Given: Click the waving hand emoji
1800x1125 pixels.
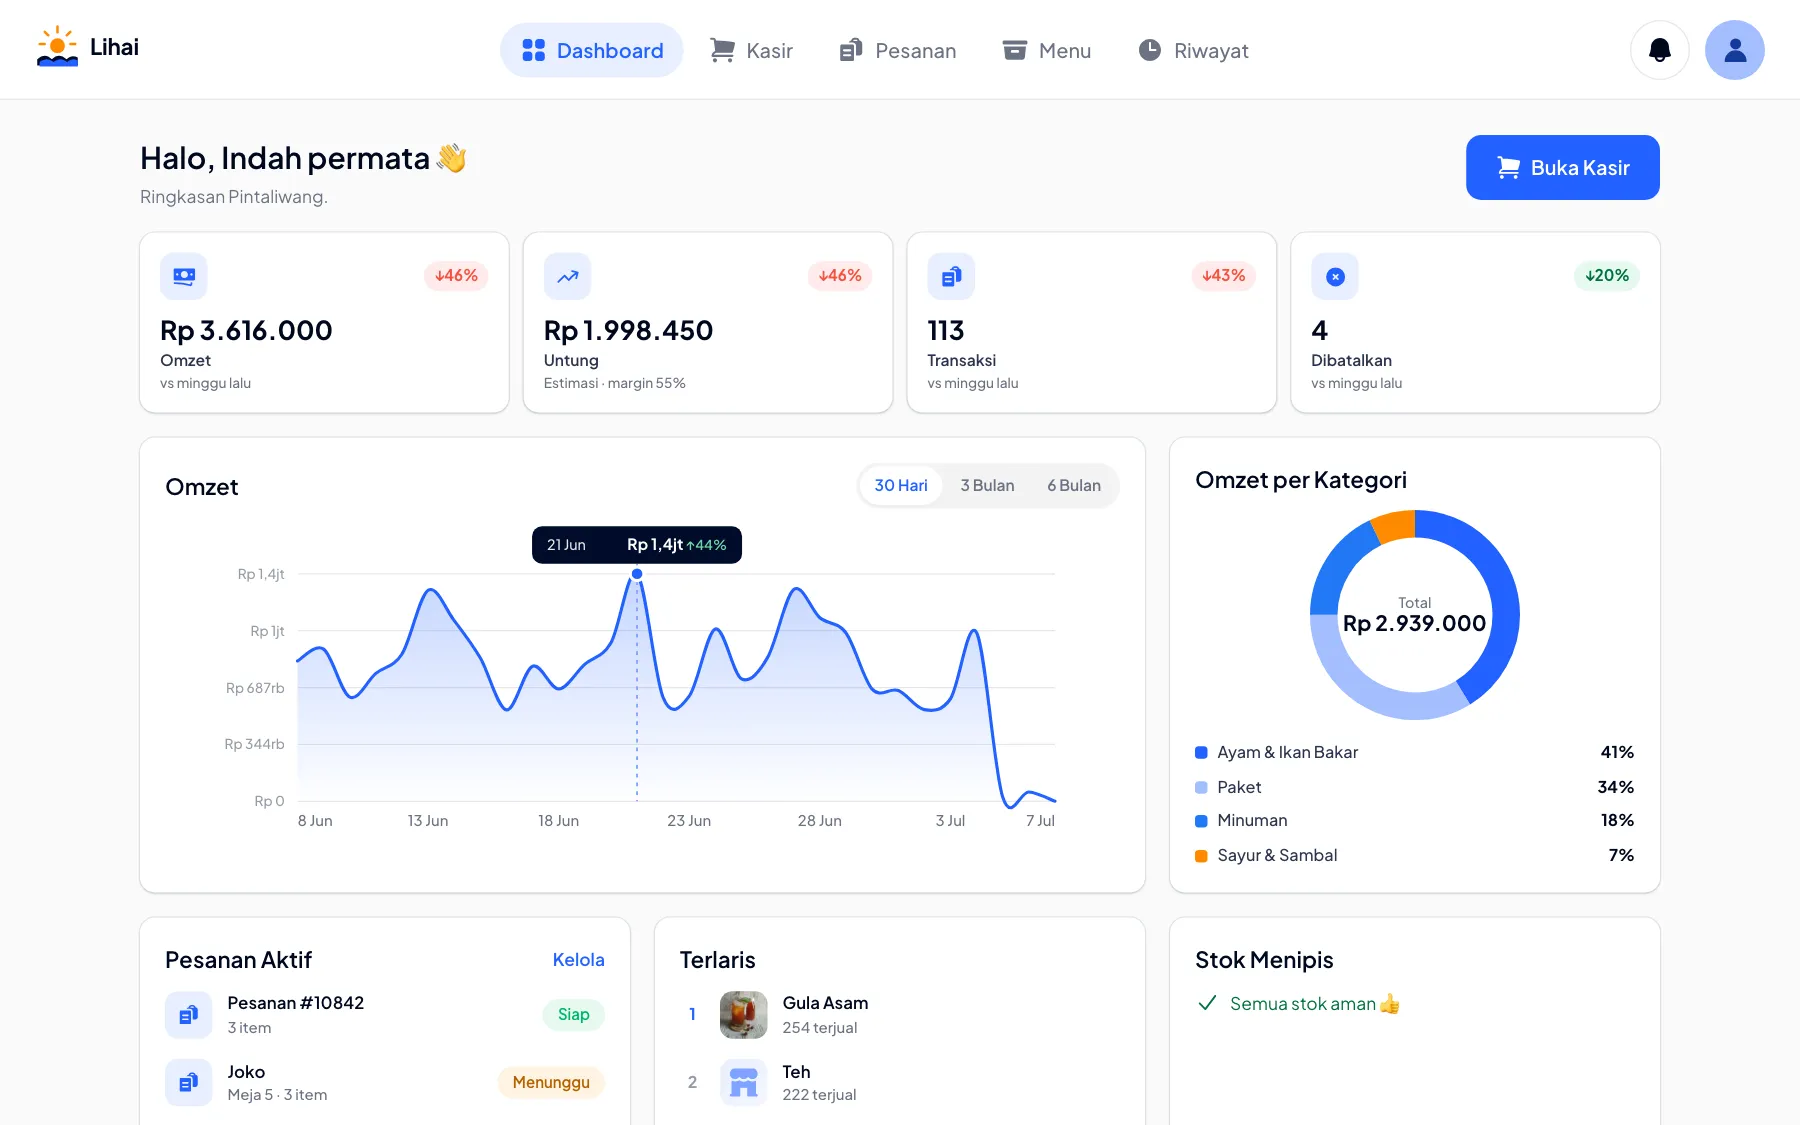Looking at the screenshot, I should click(452, 158).
